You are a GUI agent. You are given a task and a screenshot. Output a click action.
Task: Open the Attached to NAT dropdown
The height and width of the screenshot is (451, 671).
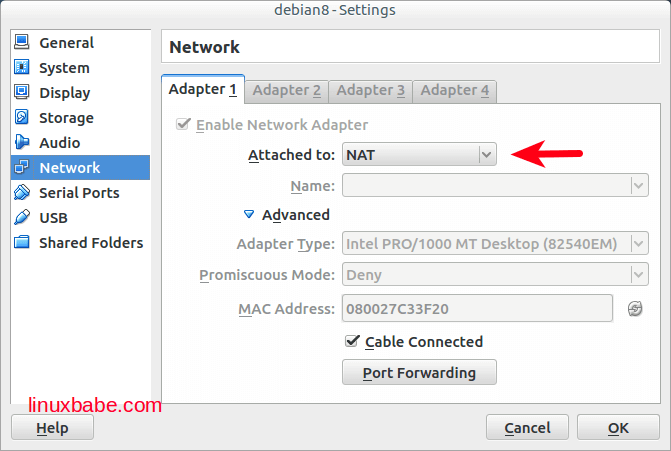point(419,155)
